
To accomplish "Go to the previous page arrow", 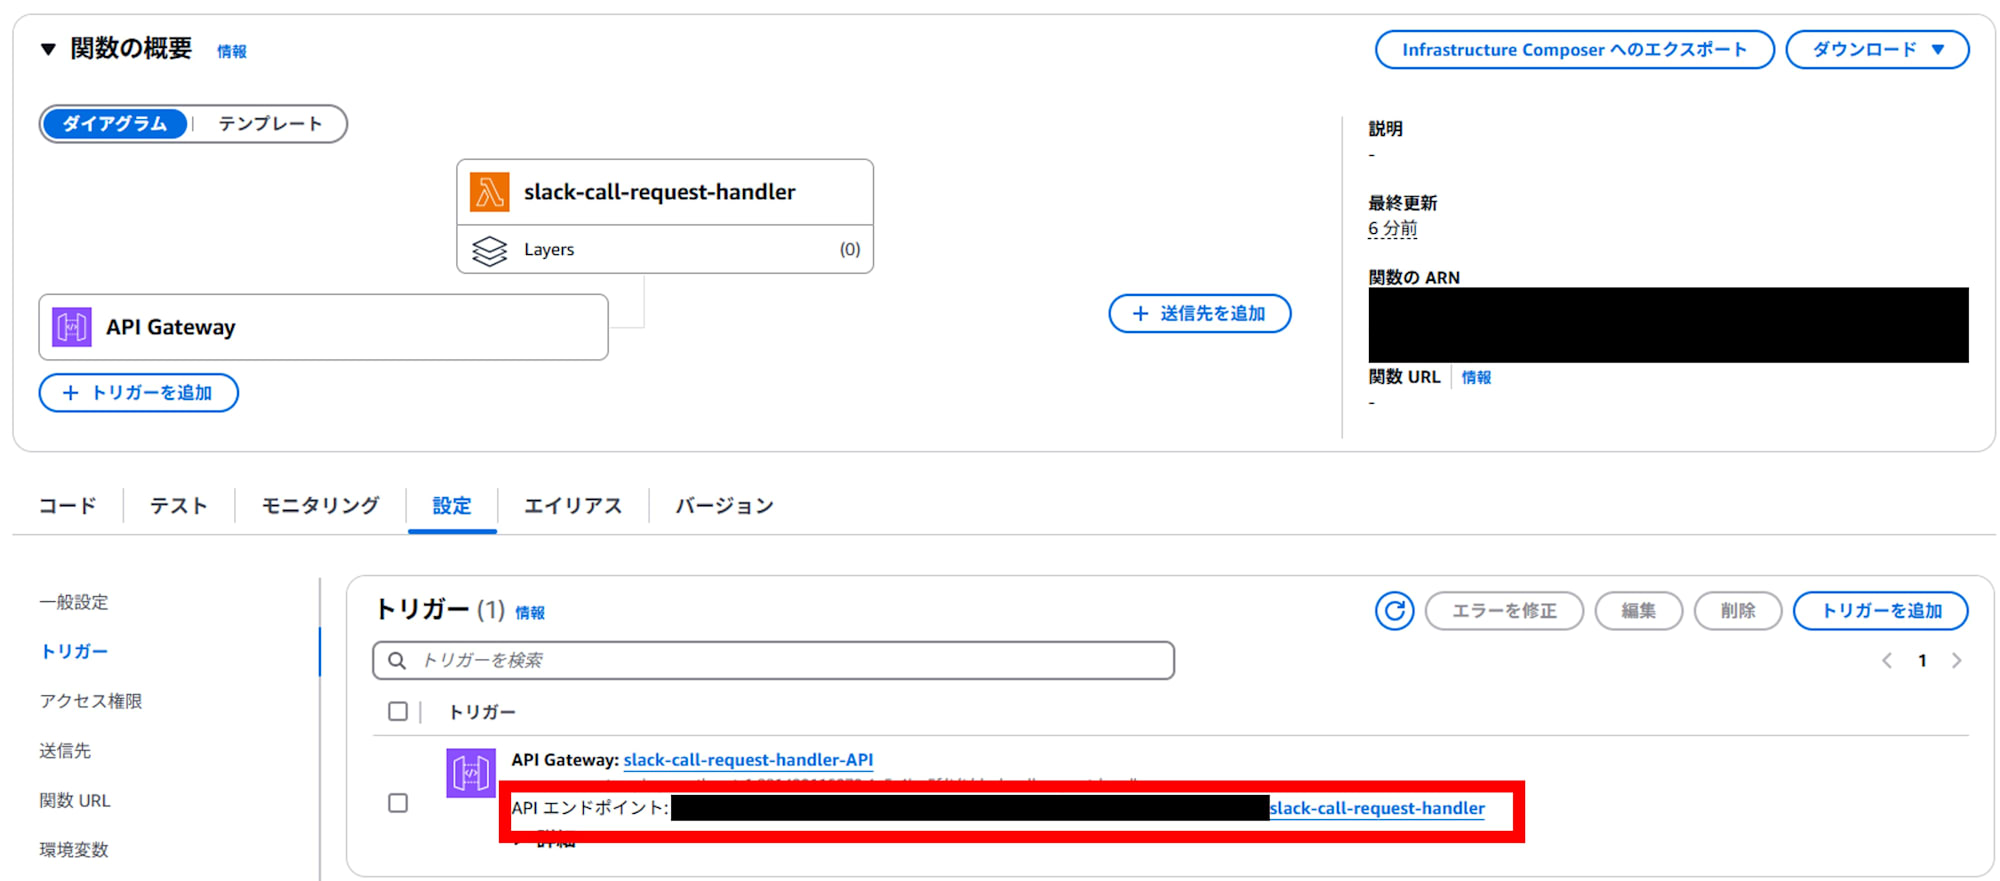I will [x=1887, y=661].
